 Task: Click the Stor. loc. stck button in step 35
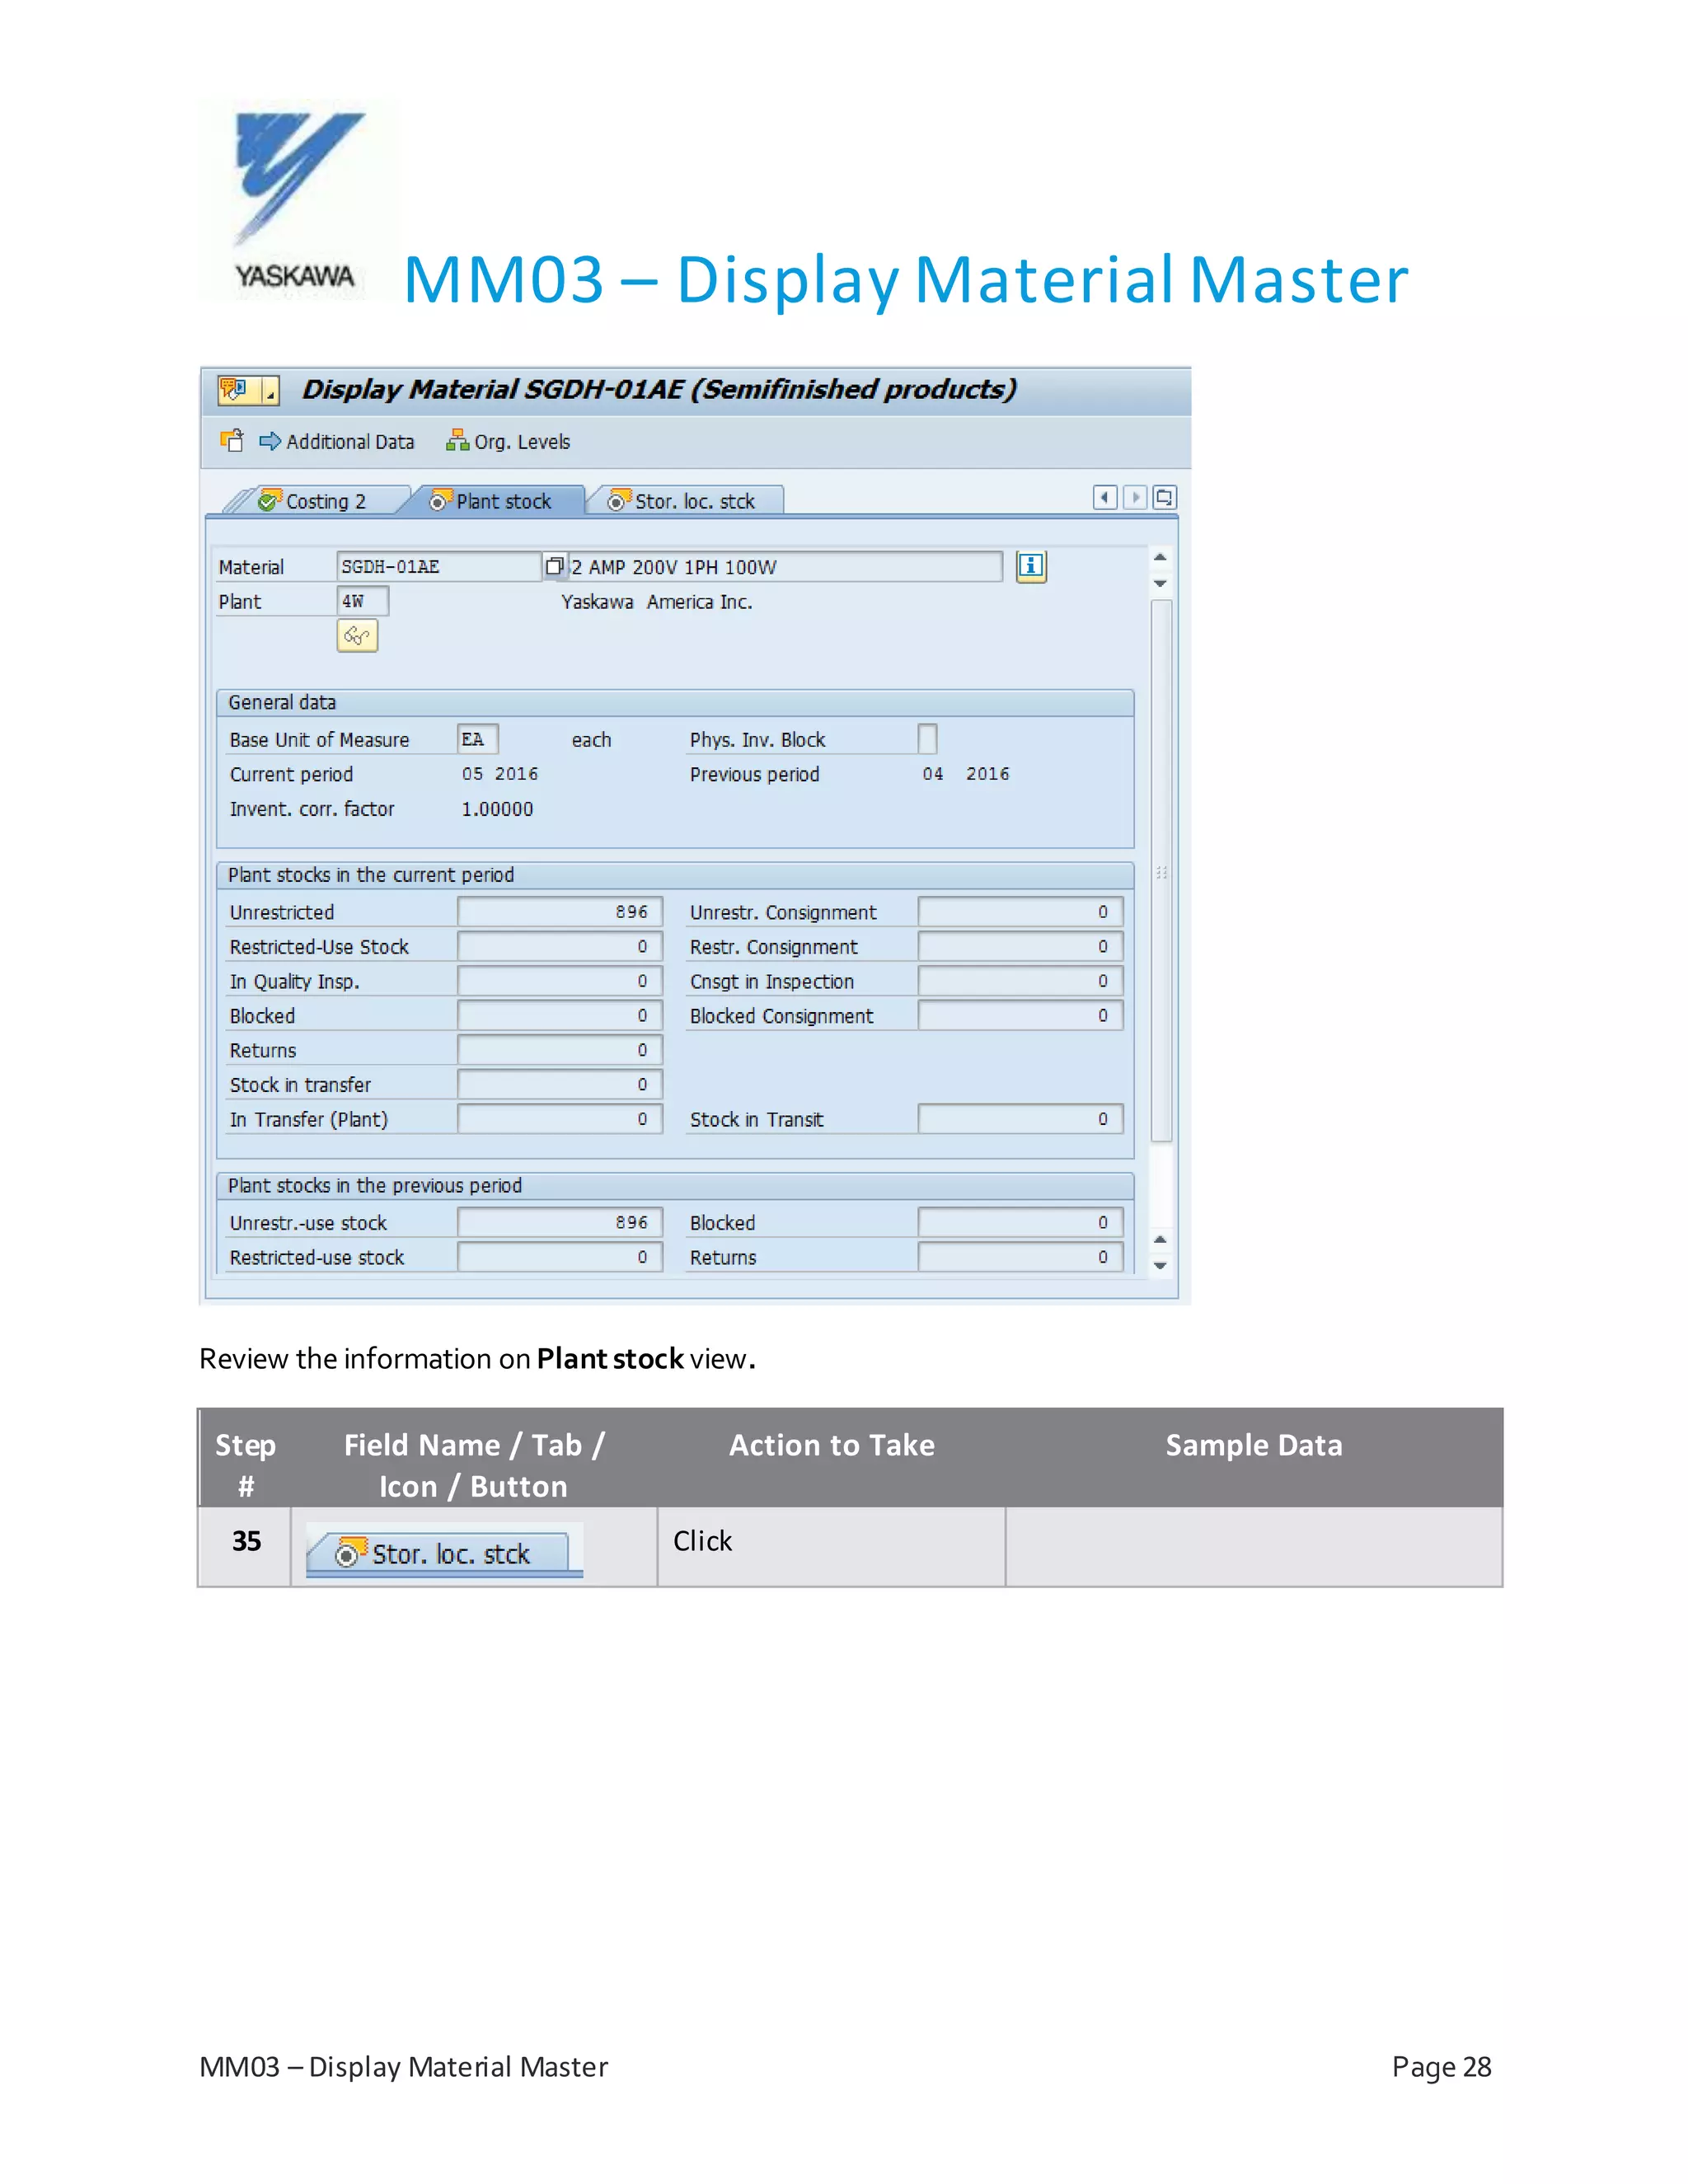click(444, 1552)
